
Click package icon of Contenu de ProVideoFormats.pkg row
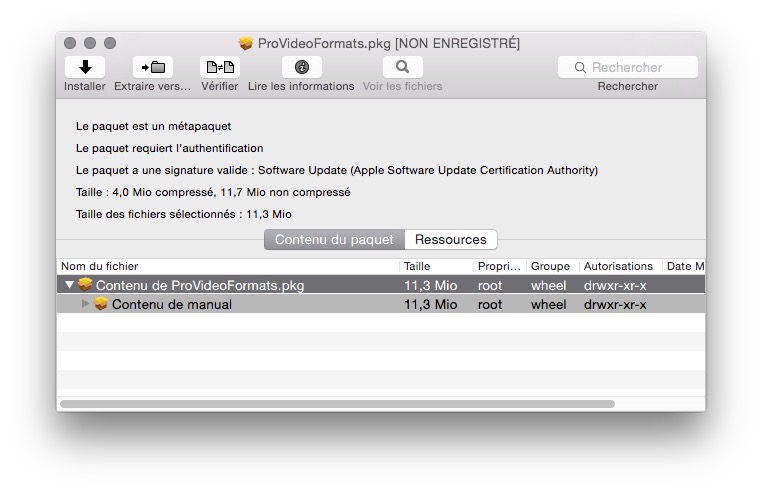(x=85, y=284)
